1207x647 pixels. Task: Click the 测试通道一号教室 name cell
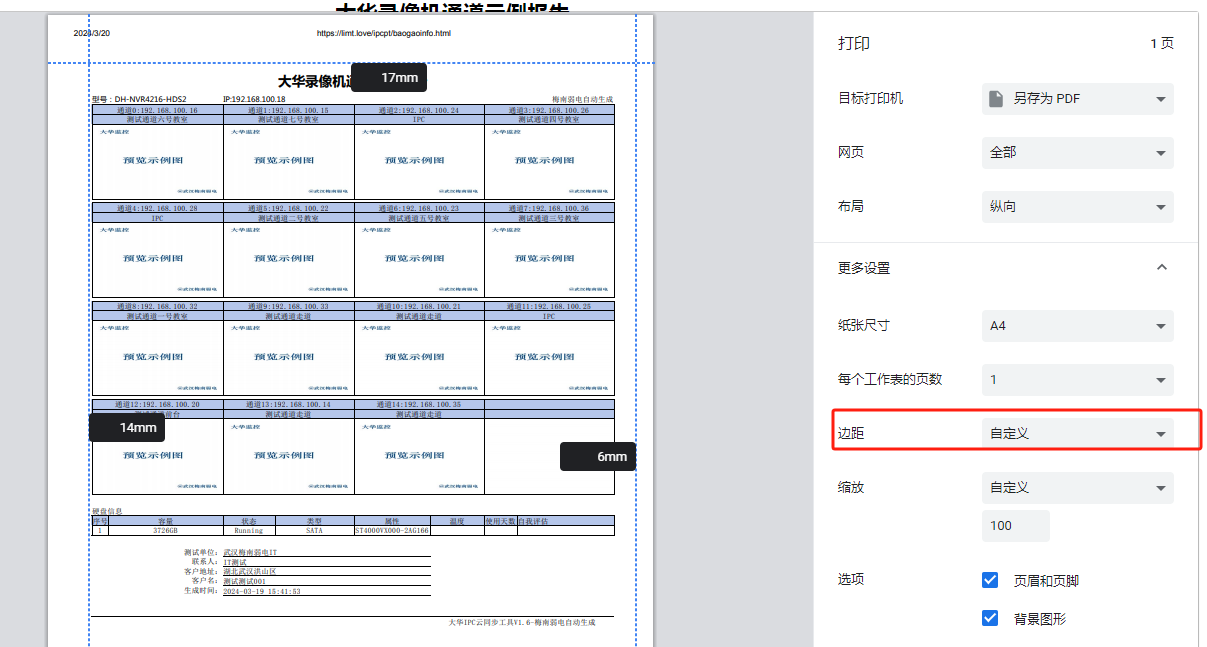click(x=157, y=315)
